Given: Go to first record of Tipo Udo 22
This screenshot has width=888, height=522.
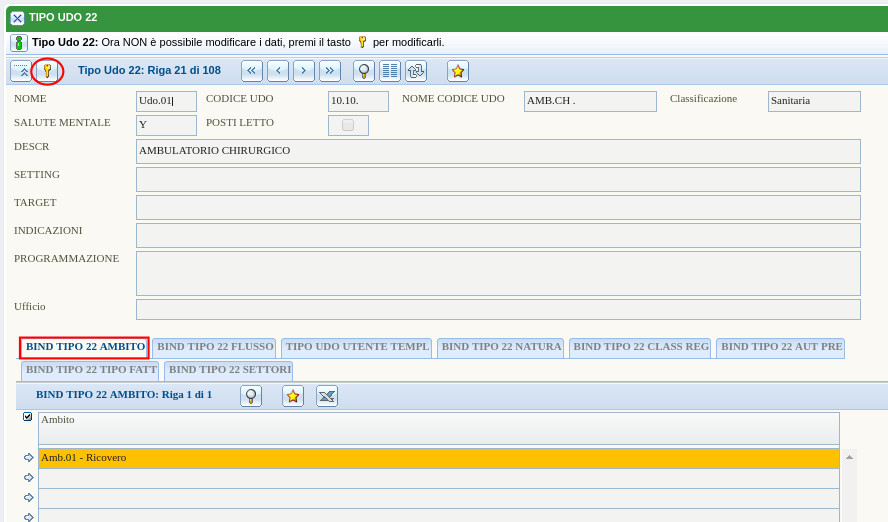Looking at the screenshot, I should click(251, 71).
